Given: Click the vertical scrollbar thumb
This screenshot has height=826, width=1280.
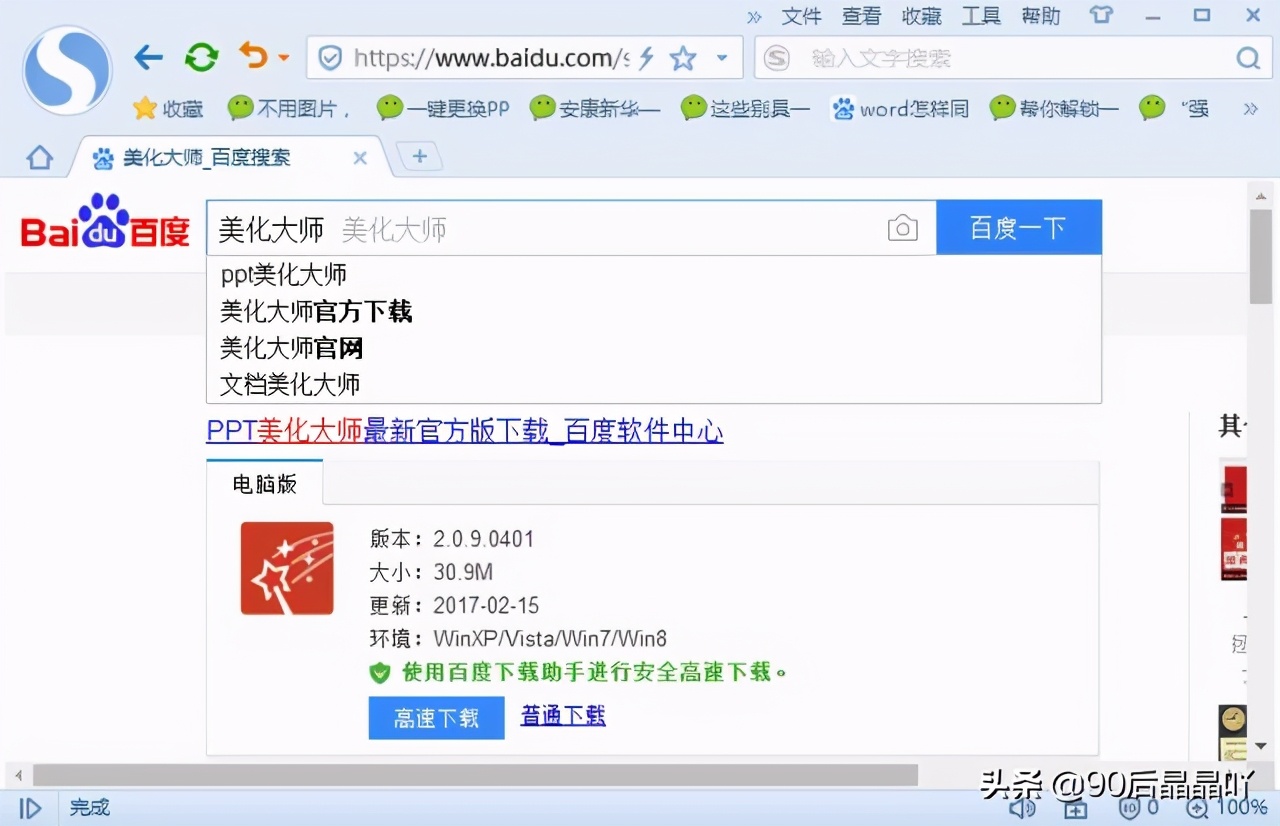Looking at the screenshot, I should click(x=1261, y=257).
